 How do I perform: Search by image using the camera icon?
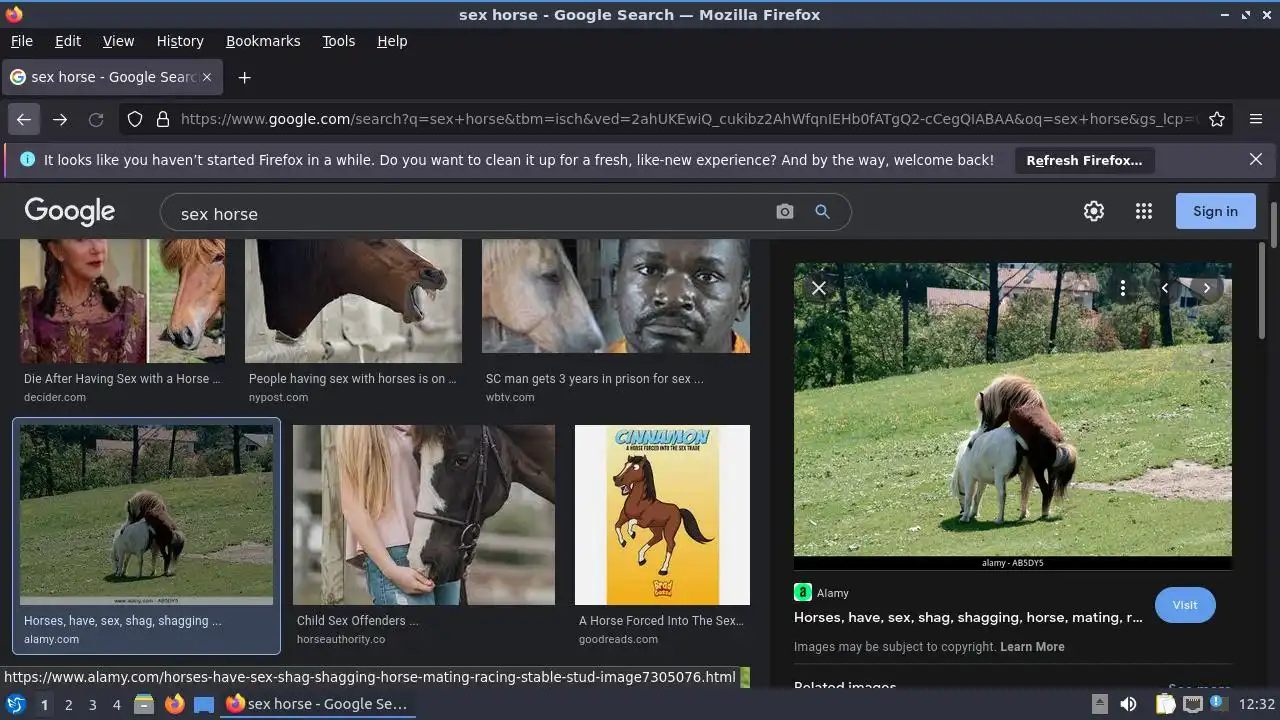(785, 212)
